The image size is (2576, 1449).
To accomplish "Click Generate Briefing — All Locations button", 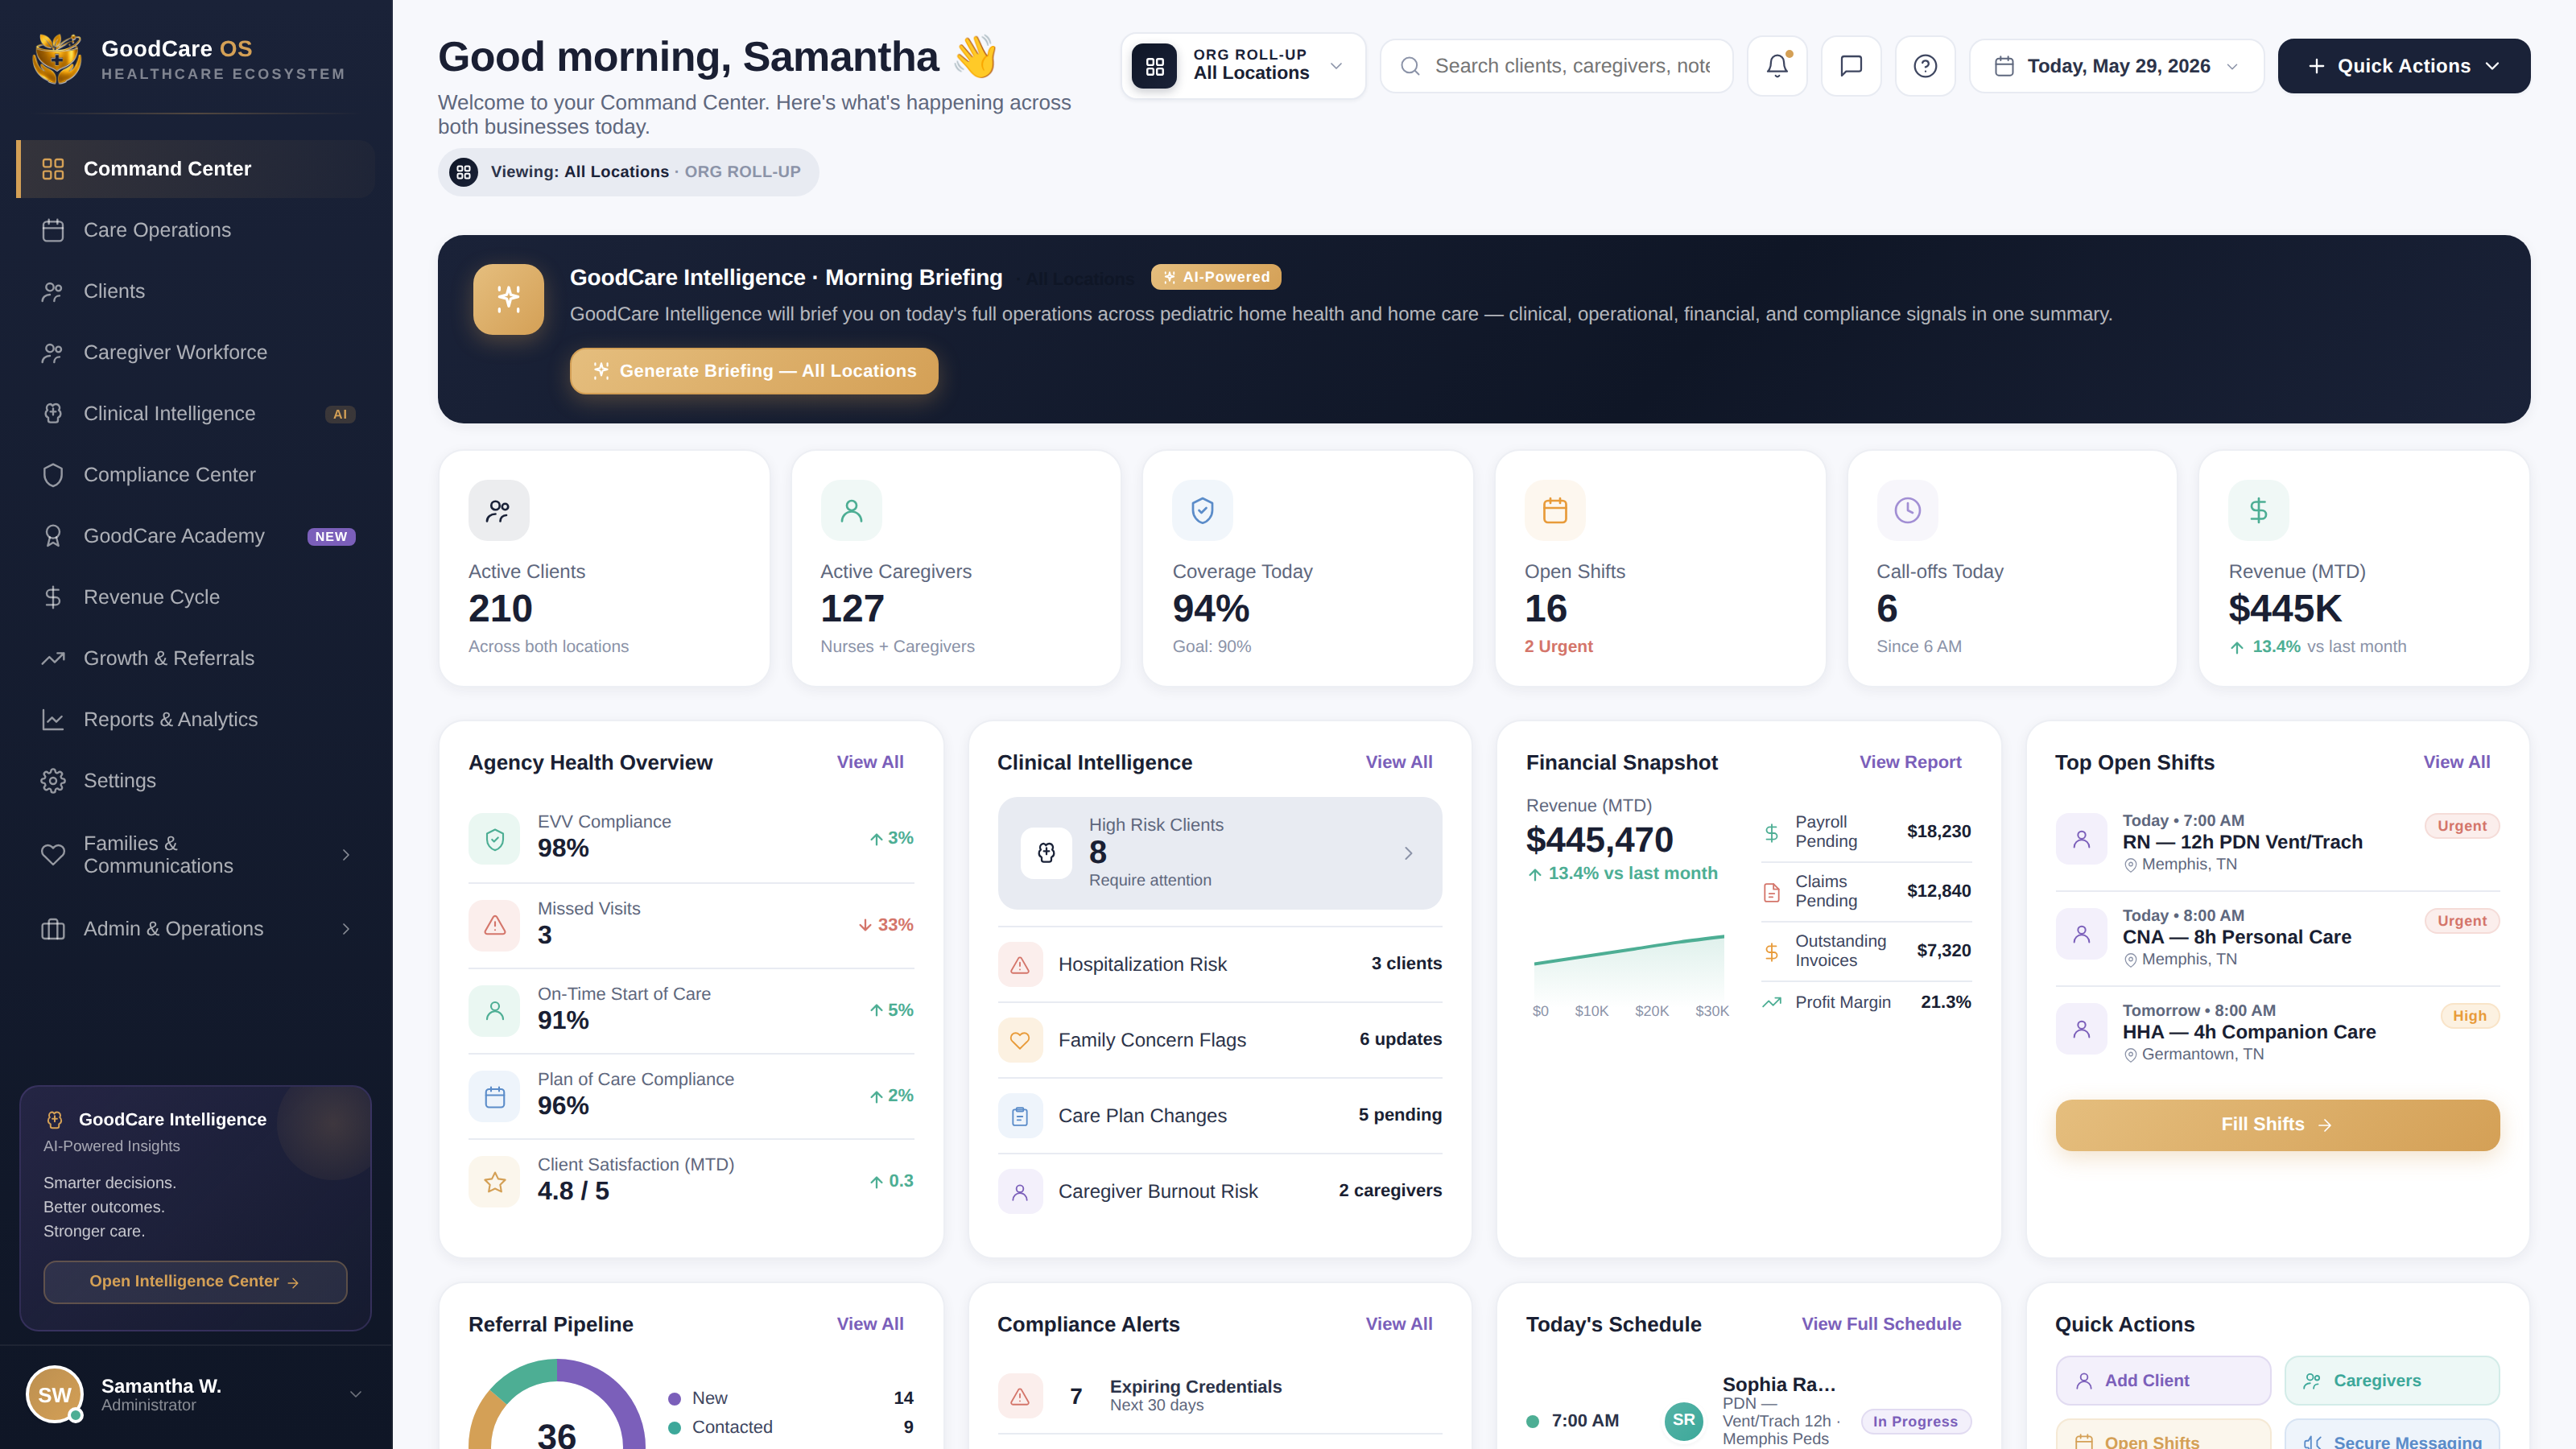I will click(754, 371).
